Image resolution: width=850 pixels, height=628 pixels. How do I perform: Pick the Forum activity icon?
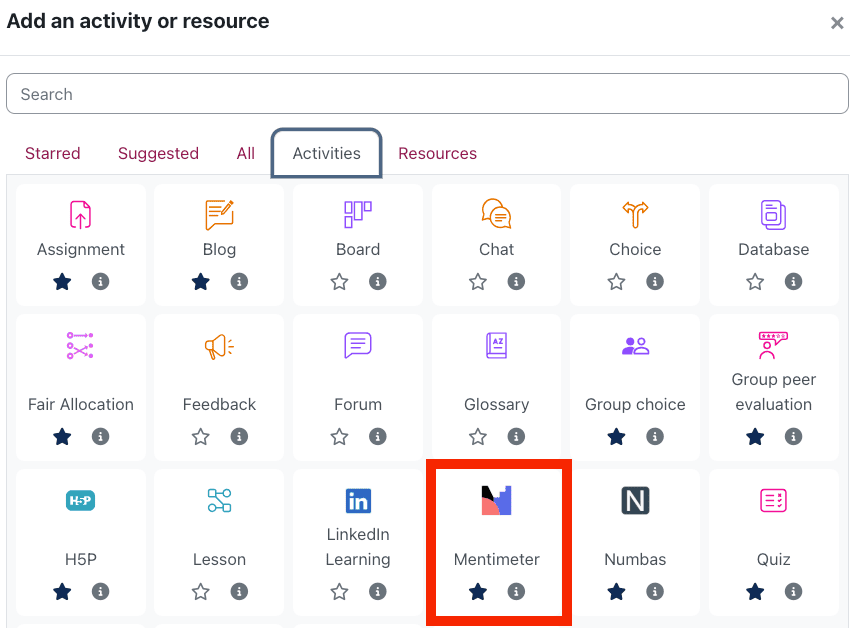[358, 345]
